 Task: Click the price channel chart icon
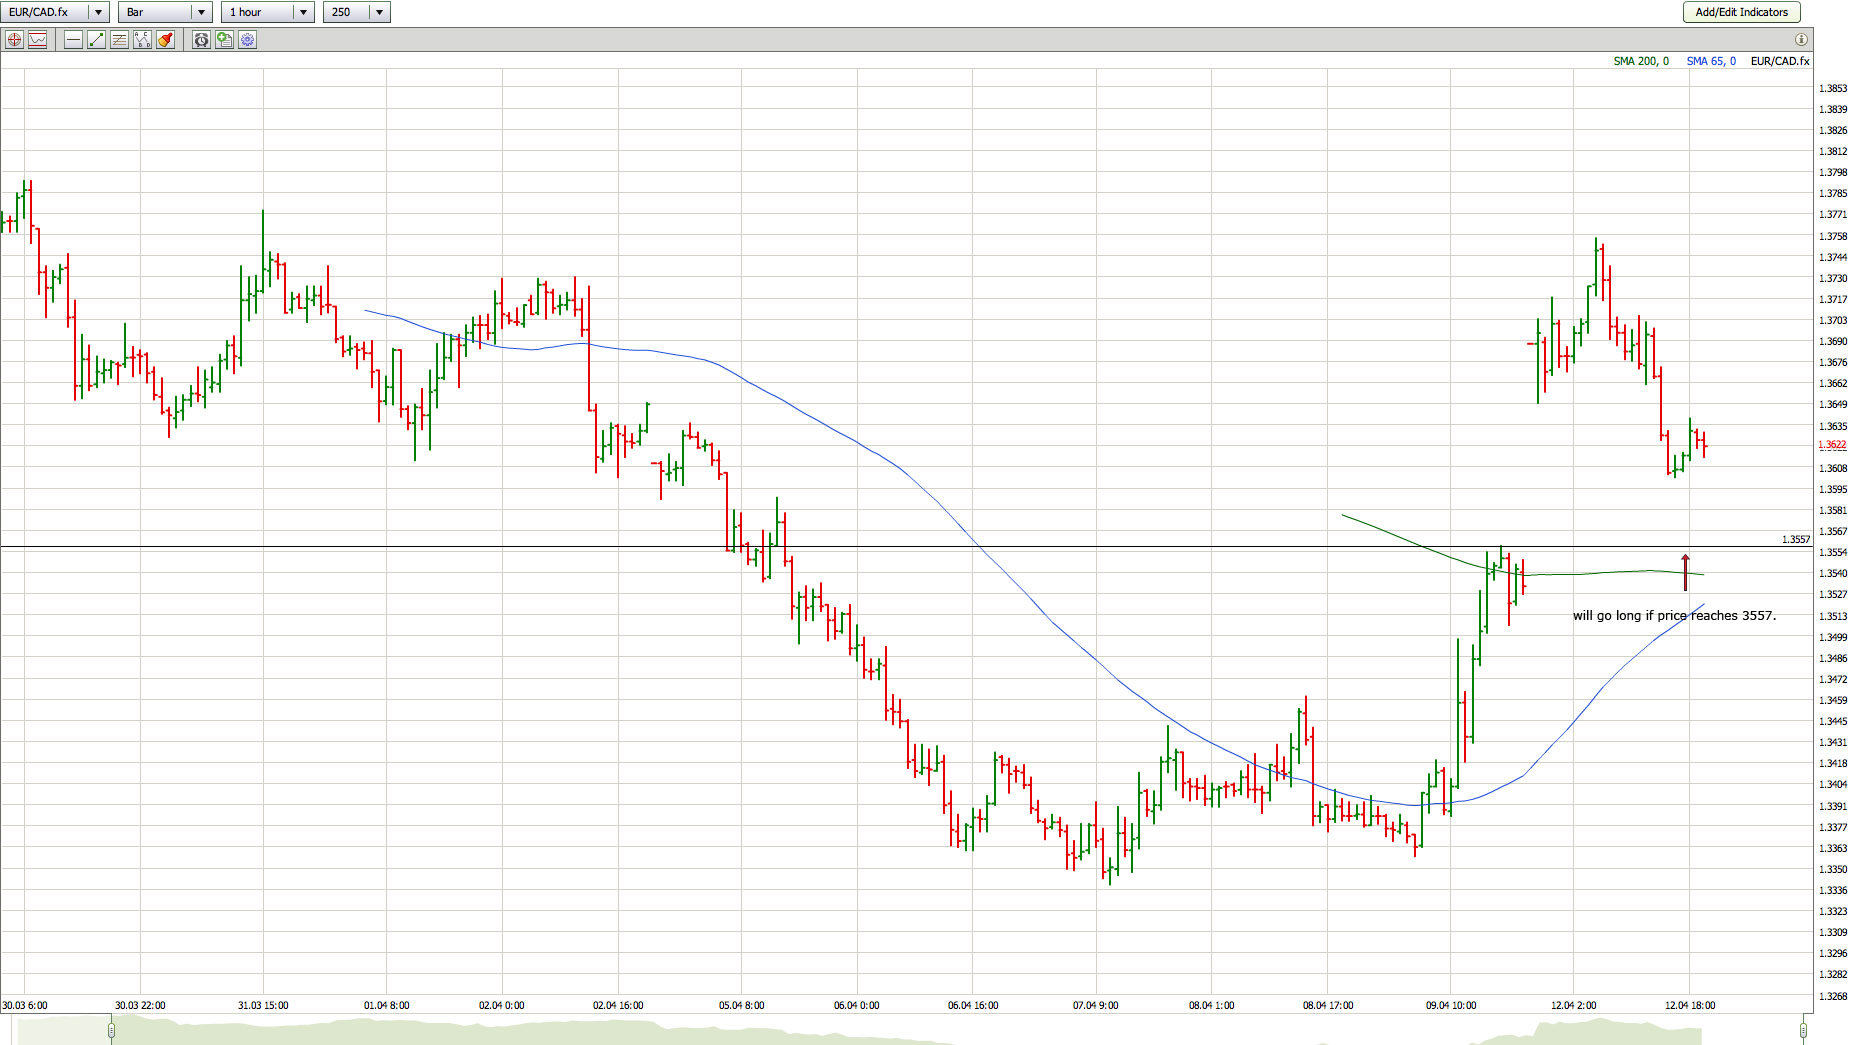coord(38,40)
